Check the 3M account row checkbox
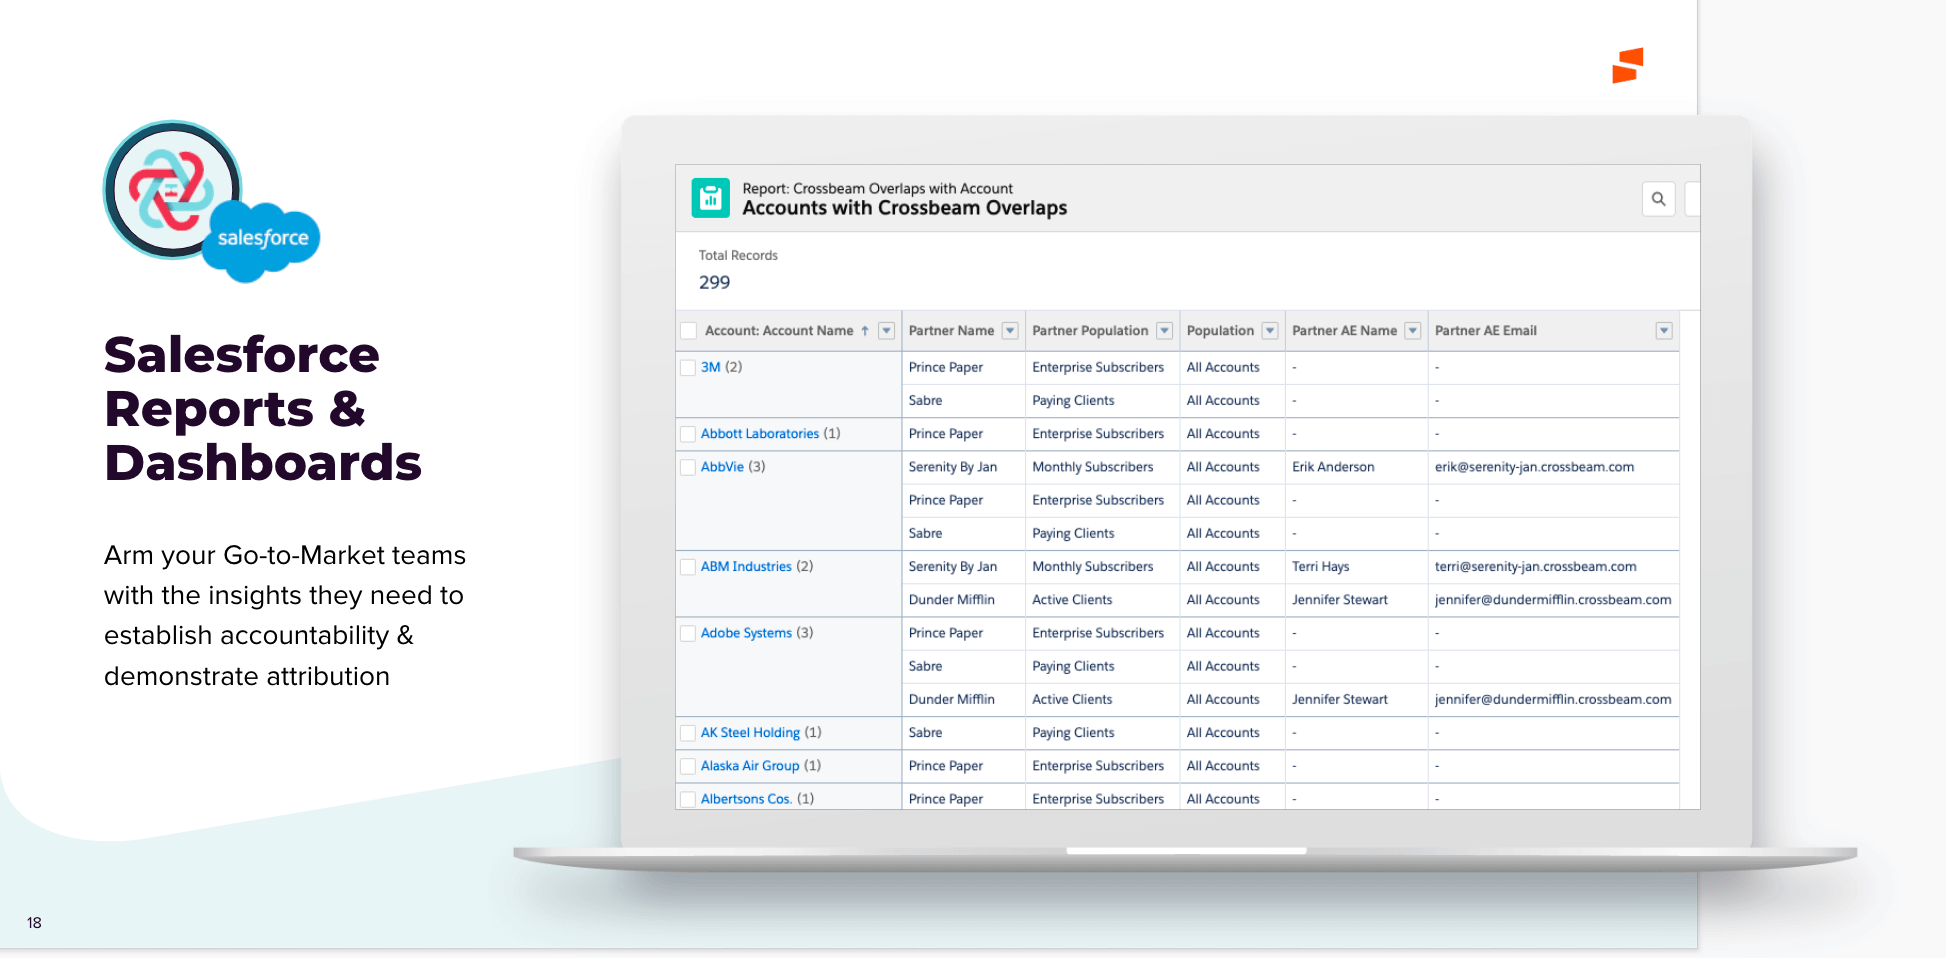Viewport: 1946px width, 958px height. [x=688, y=368]
